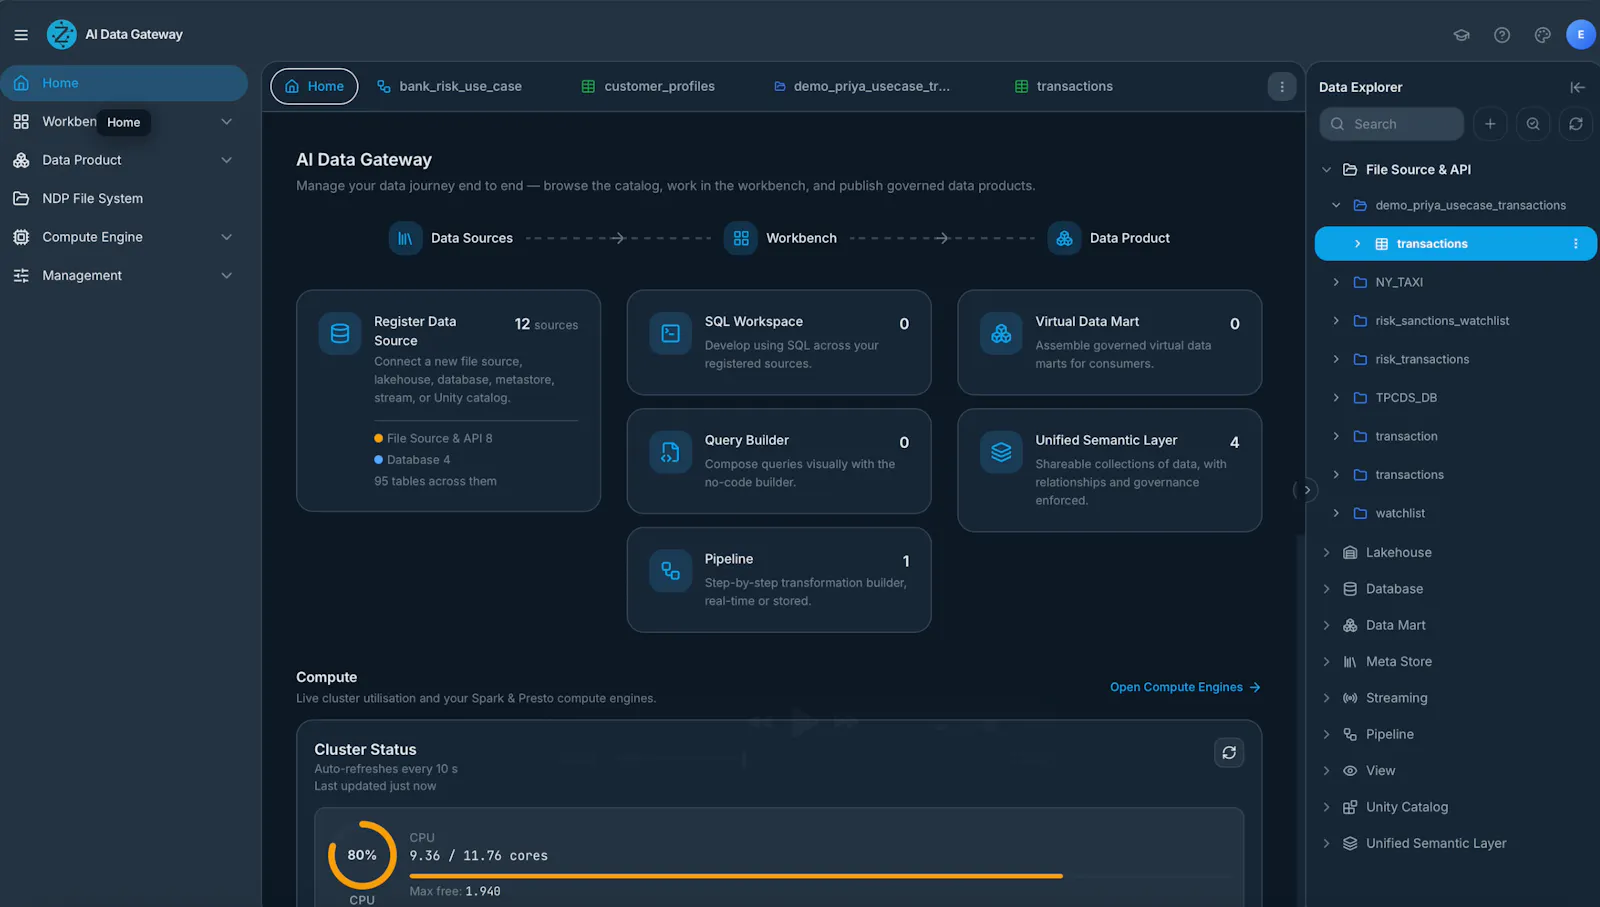Click the Register Data Source database icon

pyautogui.click(x=340, y=334)
